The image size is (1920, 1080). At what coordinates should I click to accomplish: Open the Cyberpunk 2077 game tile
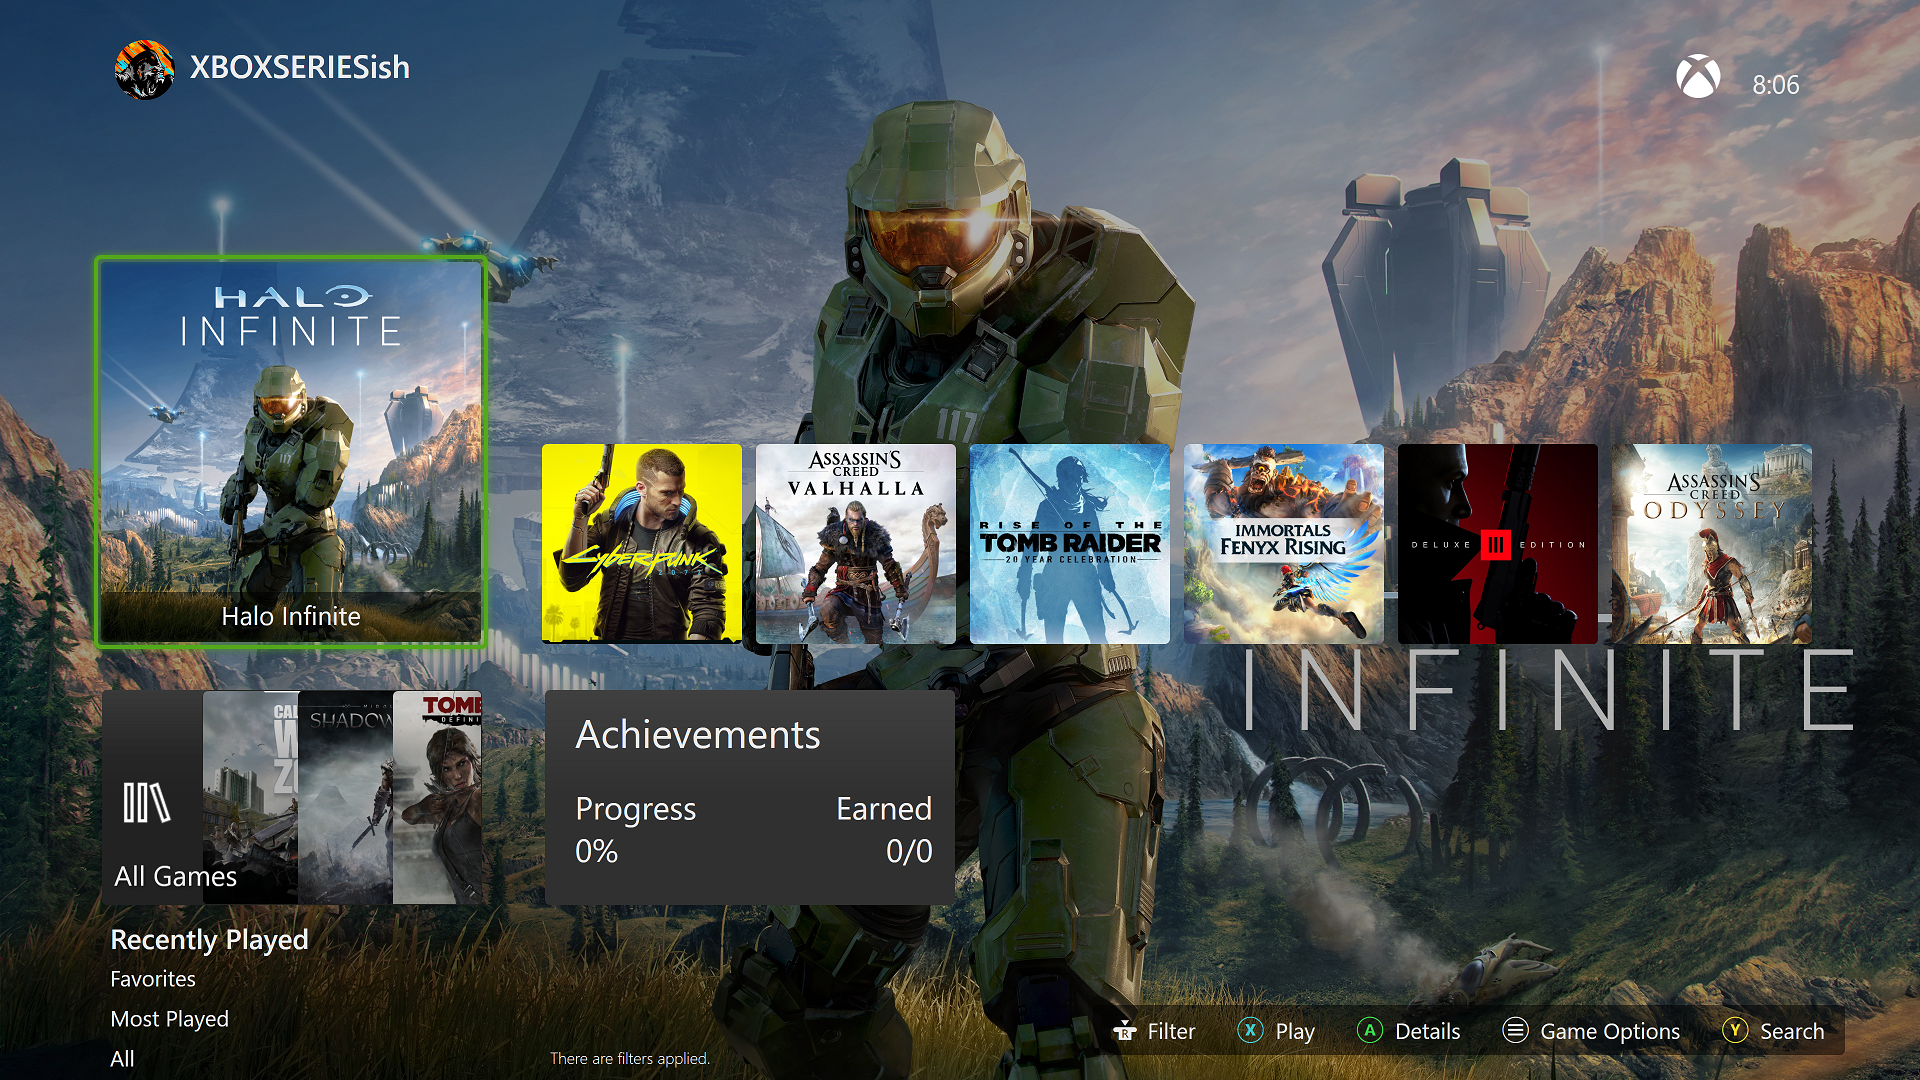(x=642, y=544)
